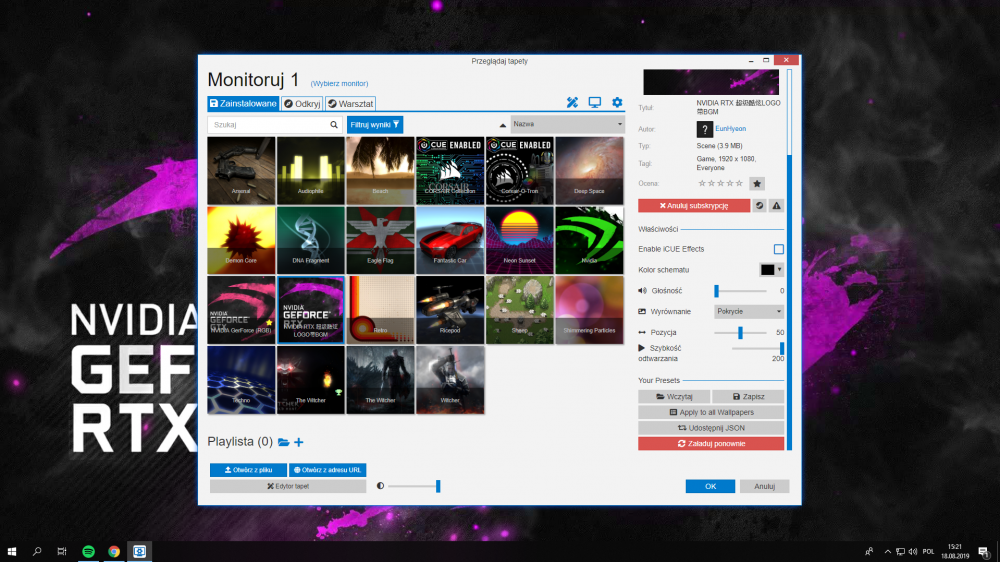Click Szybkość odtwarzania slider
Viewport: 1000px width, 562px height.
click(x=758, y=348)
